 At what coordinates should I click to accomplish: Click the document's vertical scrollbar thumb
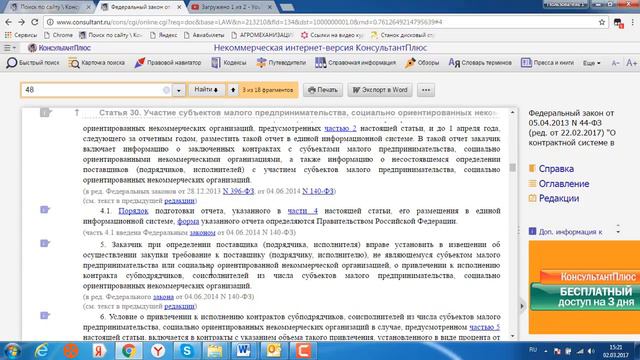click(x=513, y=167)
